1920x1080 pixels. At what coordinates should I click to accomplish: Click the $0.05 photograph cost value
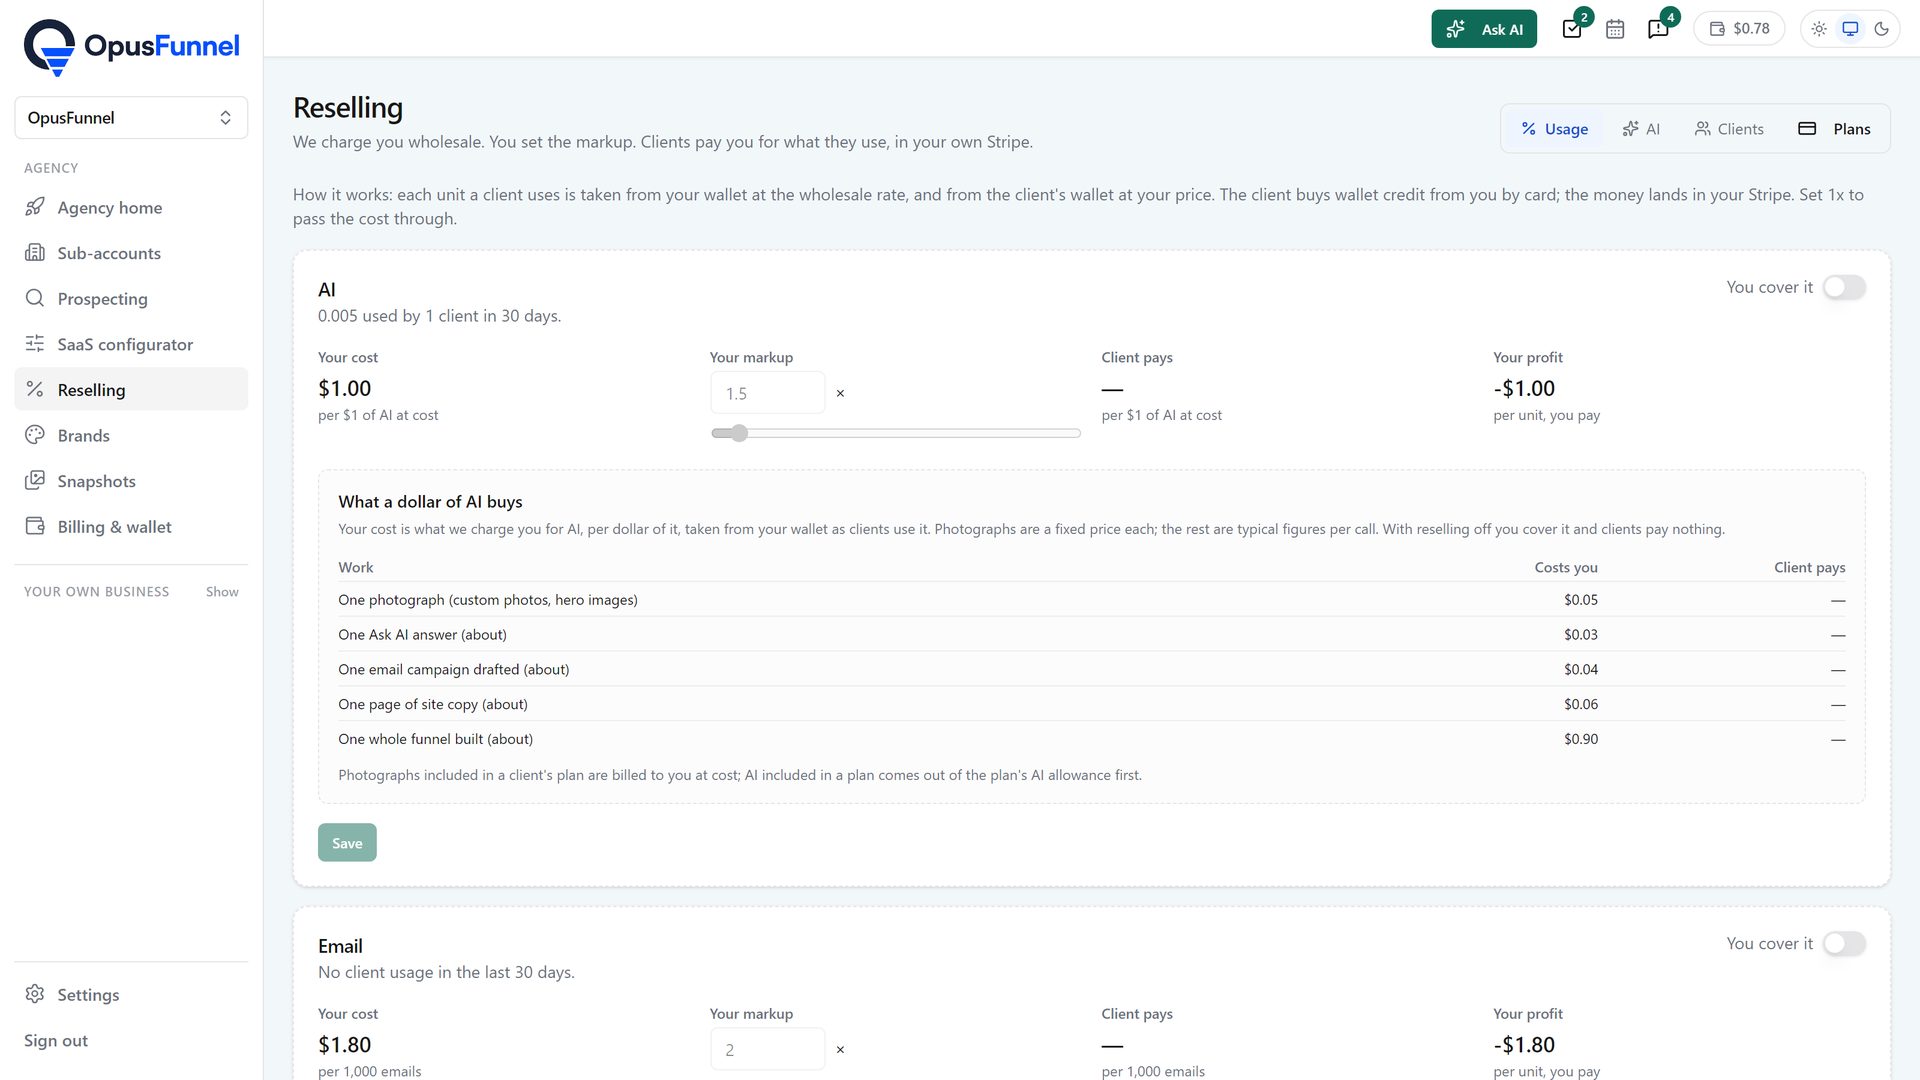pos(1581,600)
